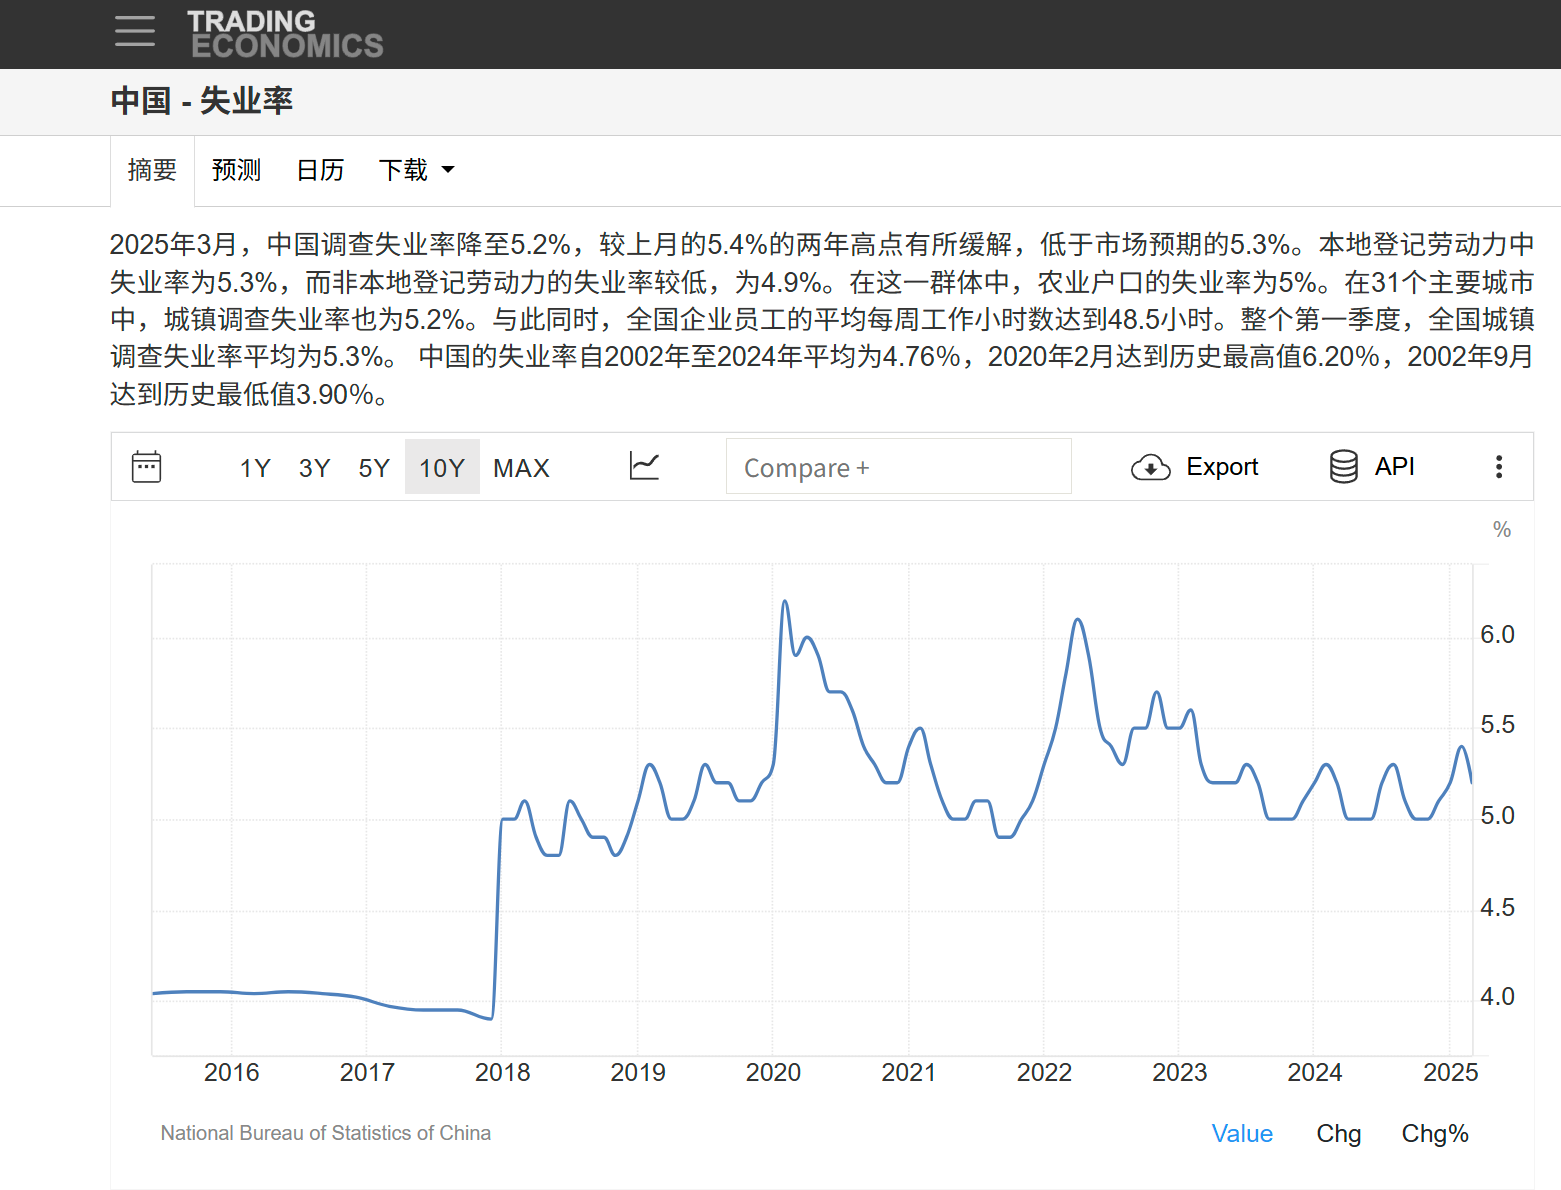Show Chg view of the chart

1338,1133
